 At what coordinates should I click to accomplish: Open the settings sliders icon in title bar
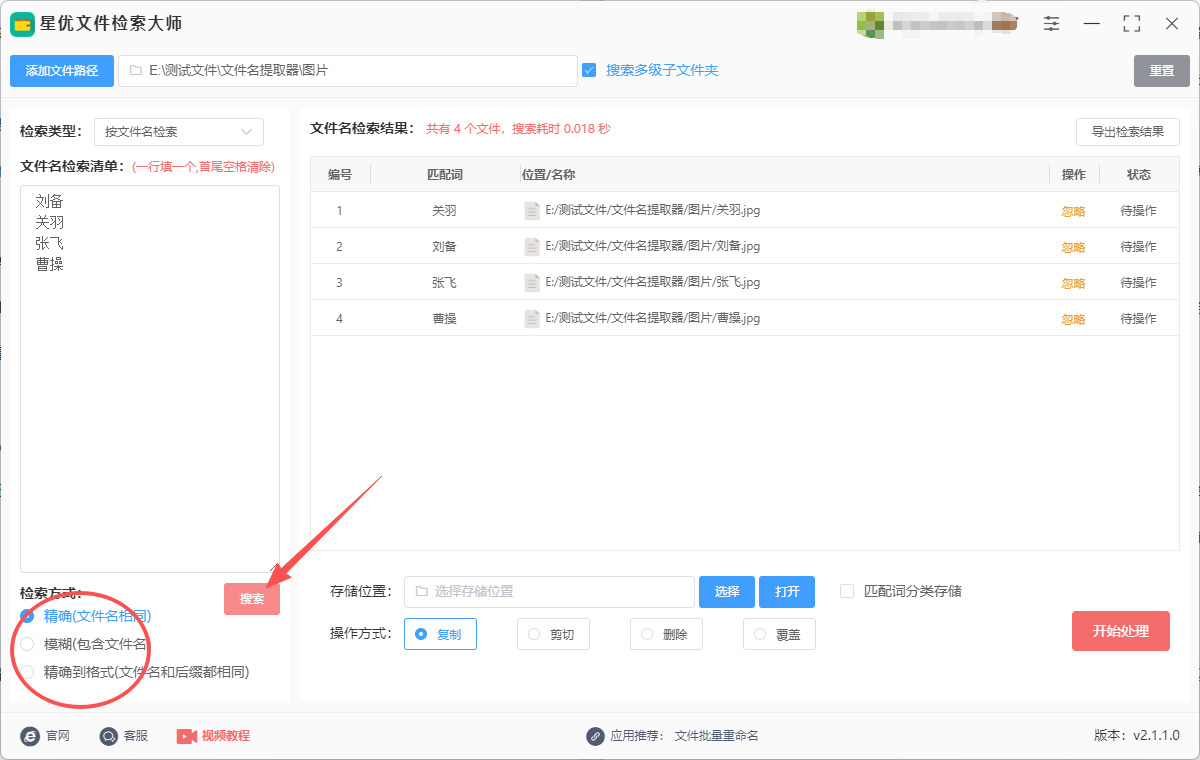tap(1052, 23)
